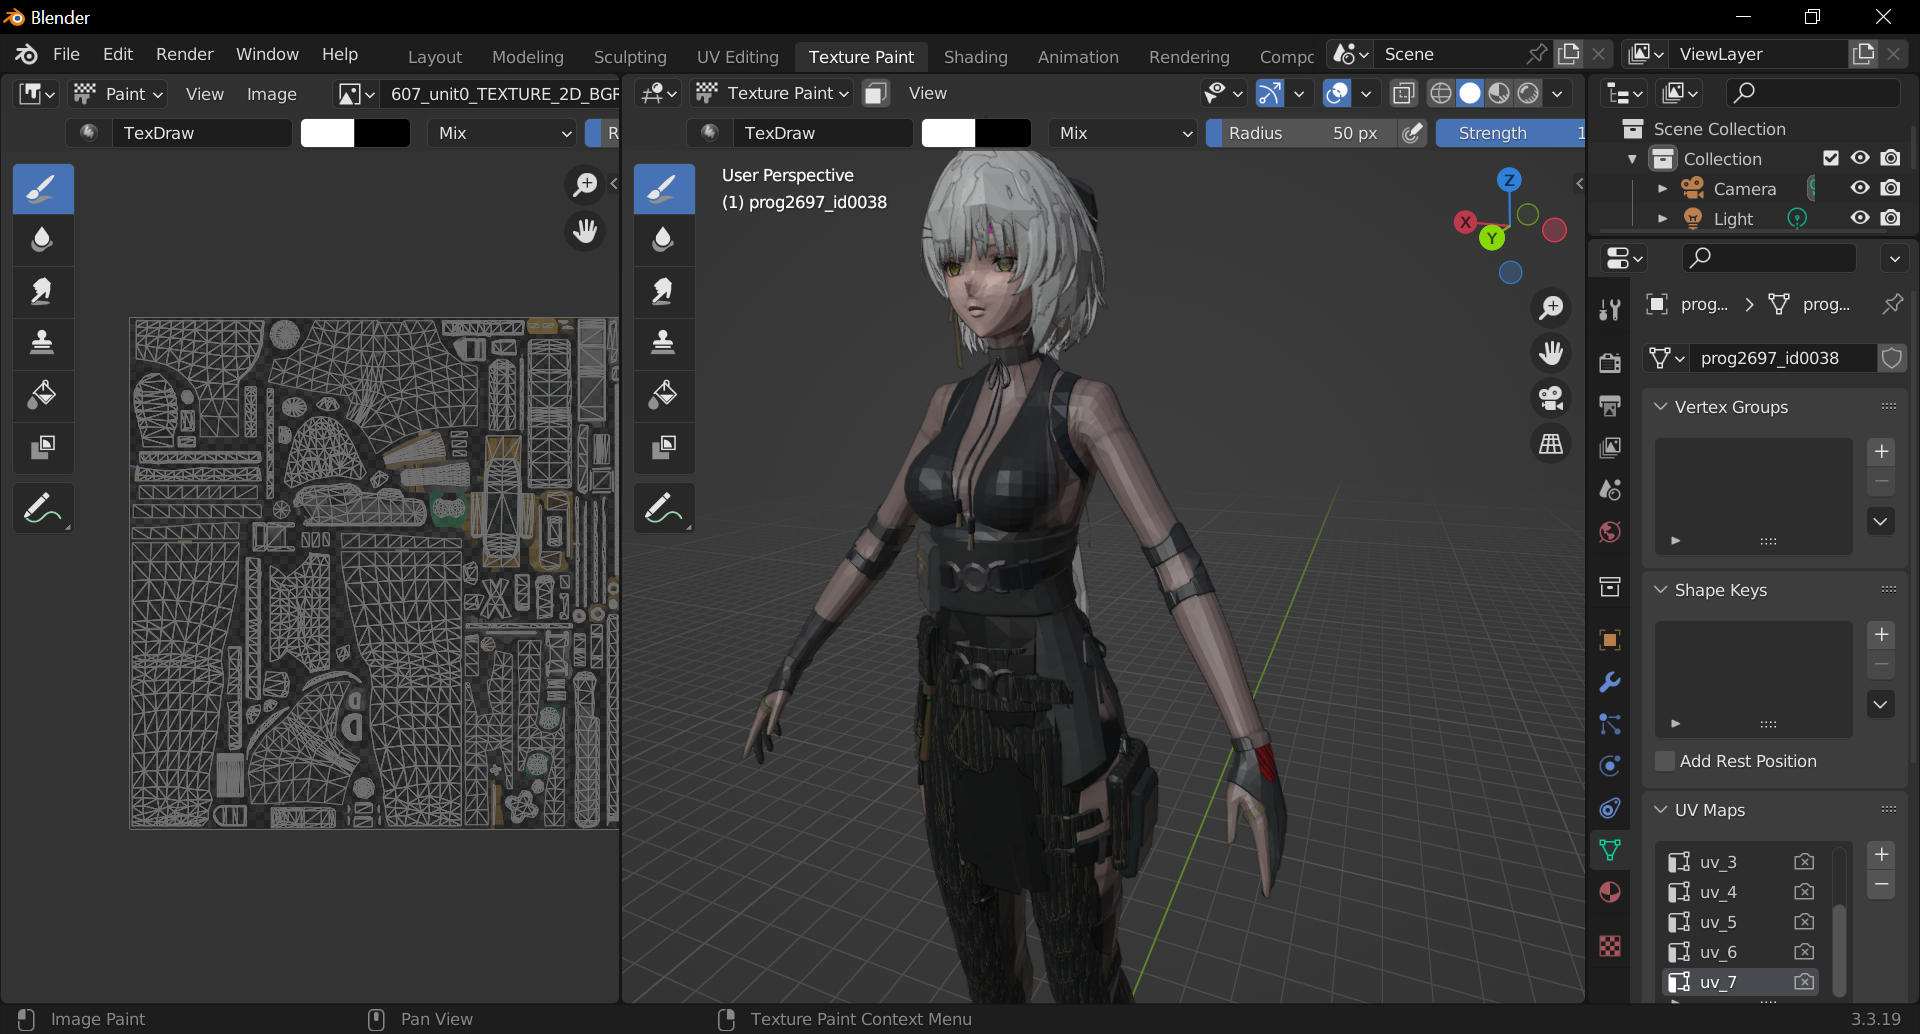Viewport: 1920px width, 1034px height.
Task: Open the Particles properties tab
Action: 1610,724
